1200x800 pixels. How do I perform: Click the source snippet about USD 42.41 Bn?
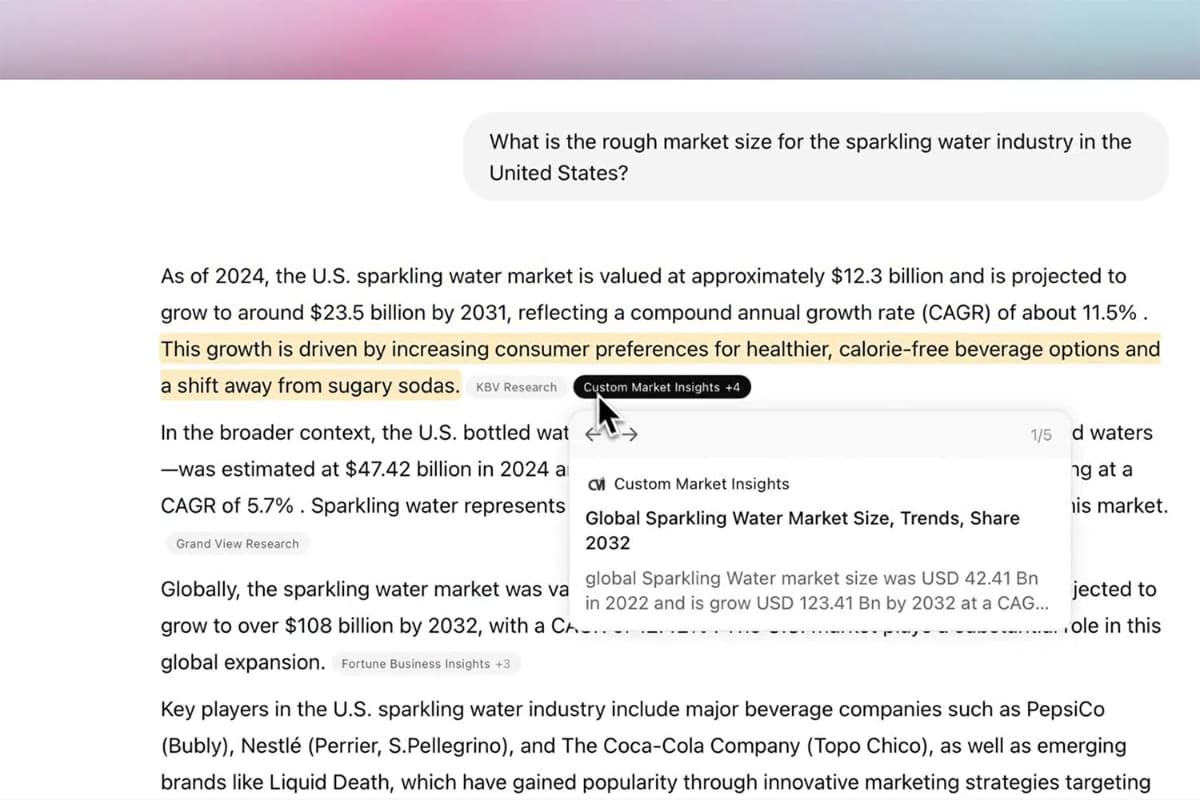coord(816,591)
